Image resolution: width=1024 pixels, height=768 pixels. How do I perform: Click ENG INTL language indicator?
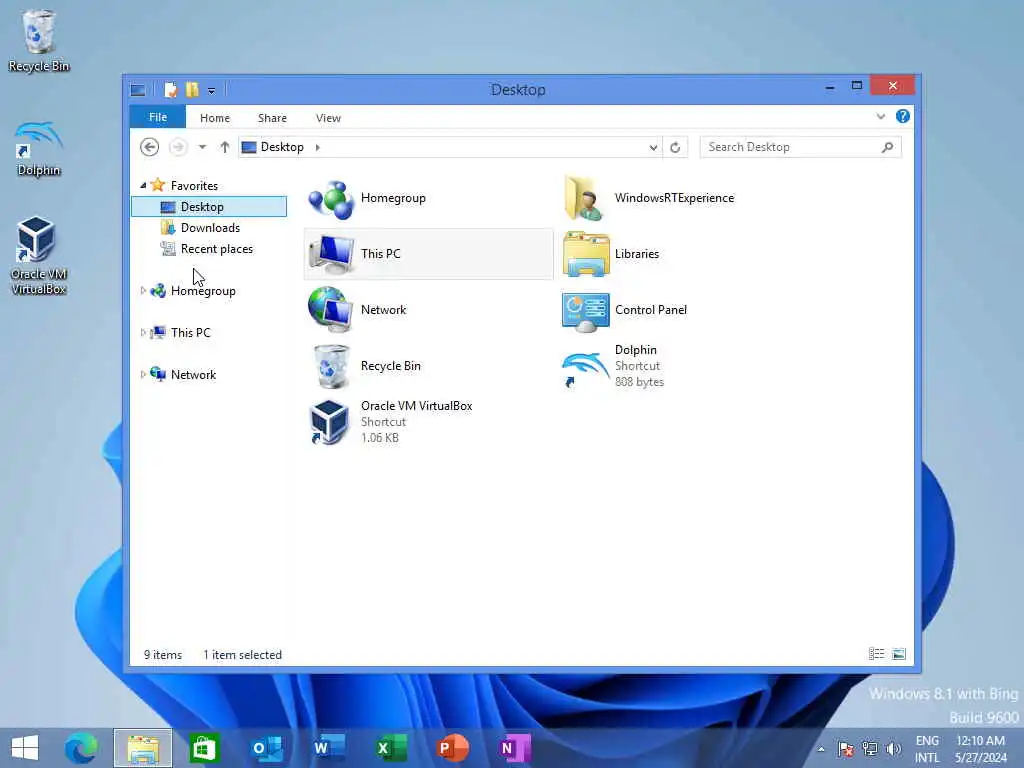point(927,749)
